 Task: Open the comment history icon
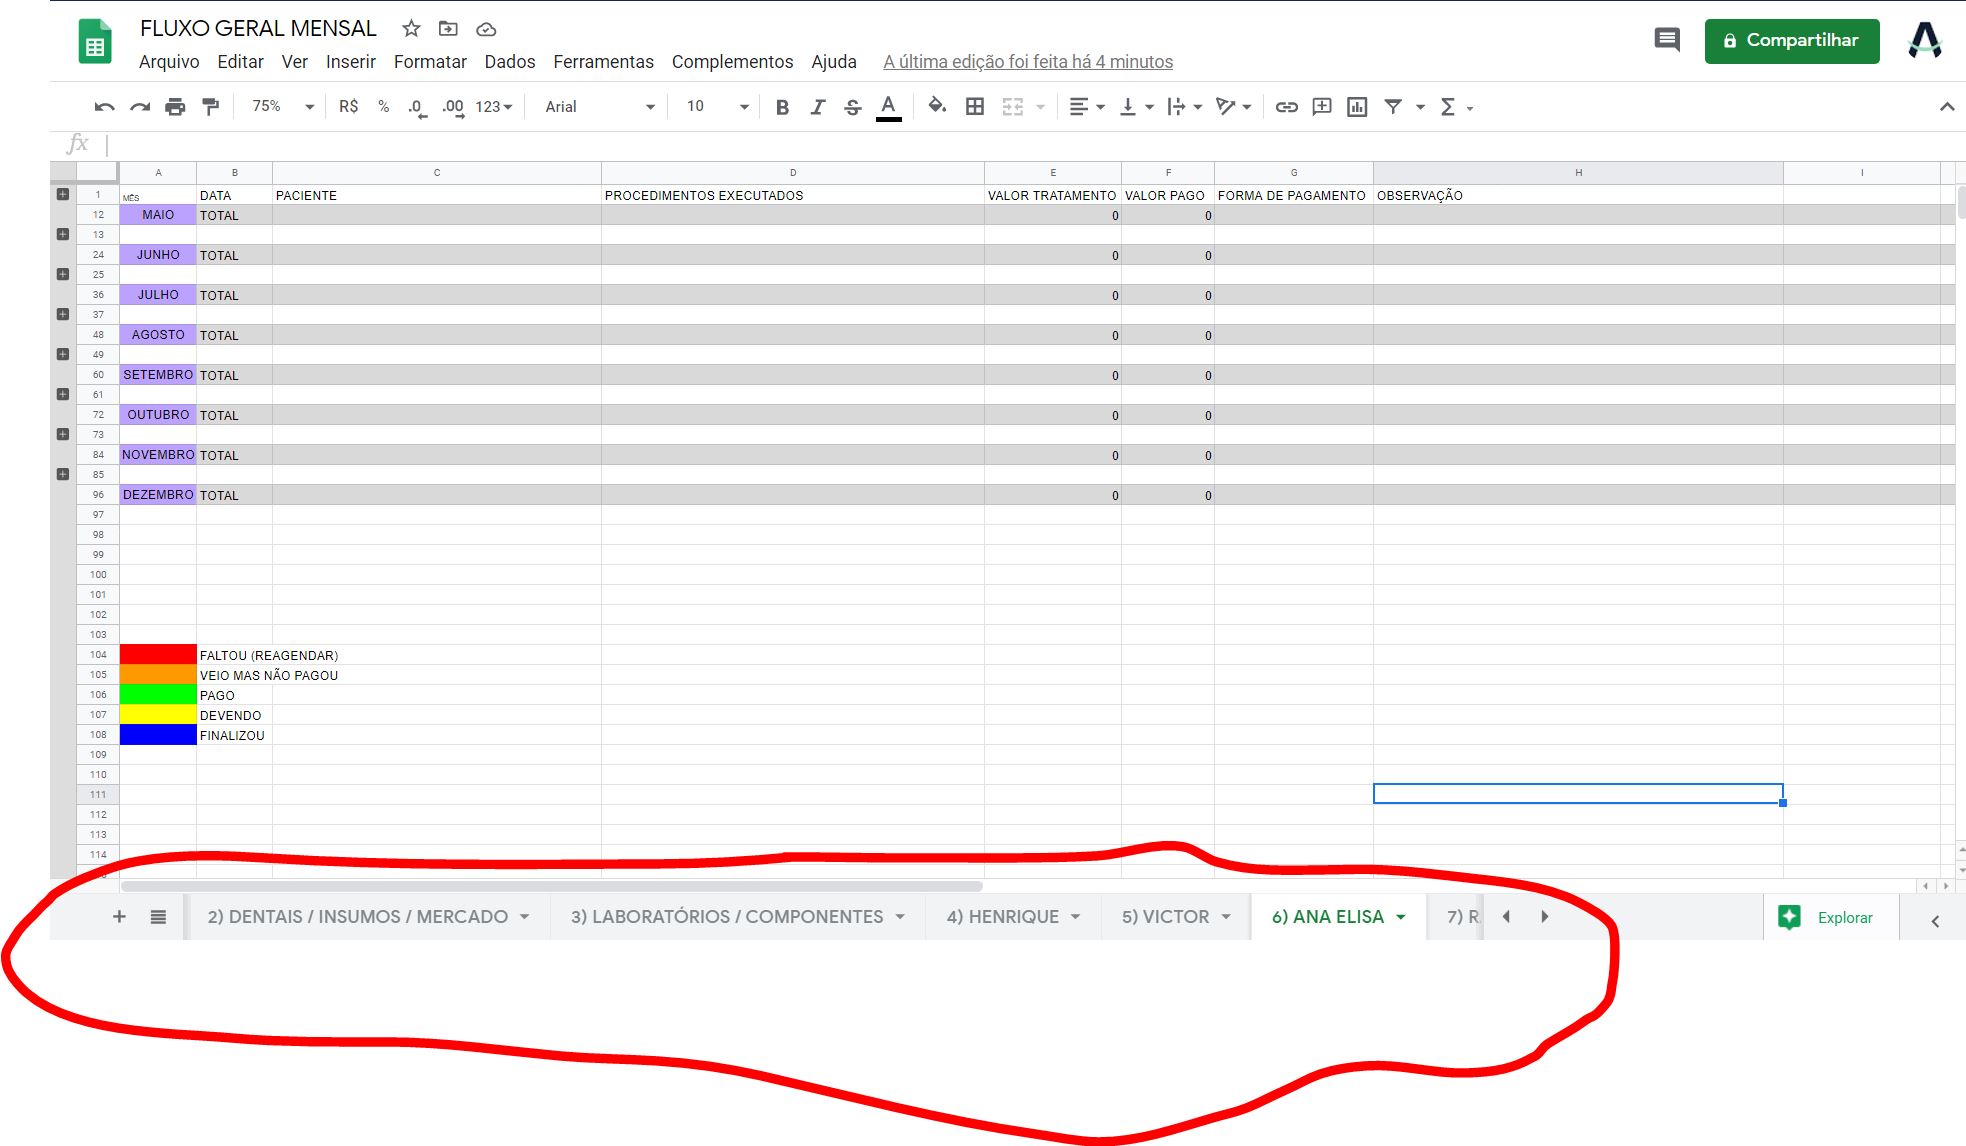click(1666, 41)
